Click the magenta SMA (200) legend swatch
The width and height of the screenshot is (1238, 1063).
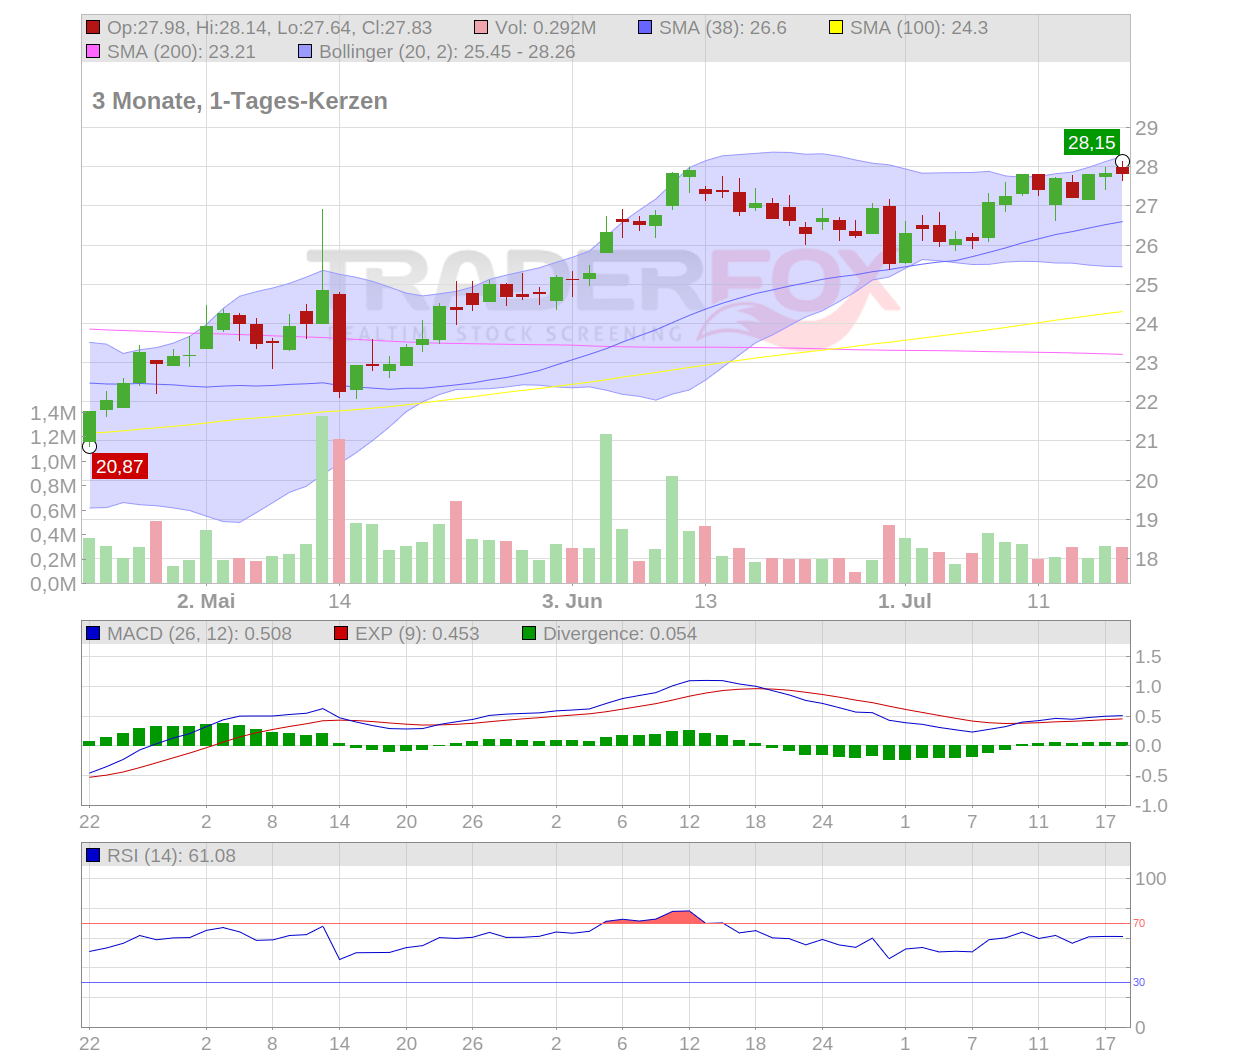click(x=93, y=52)
